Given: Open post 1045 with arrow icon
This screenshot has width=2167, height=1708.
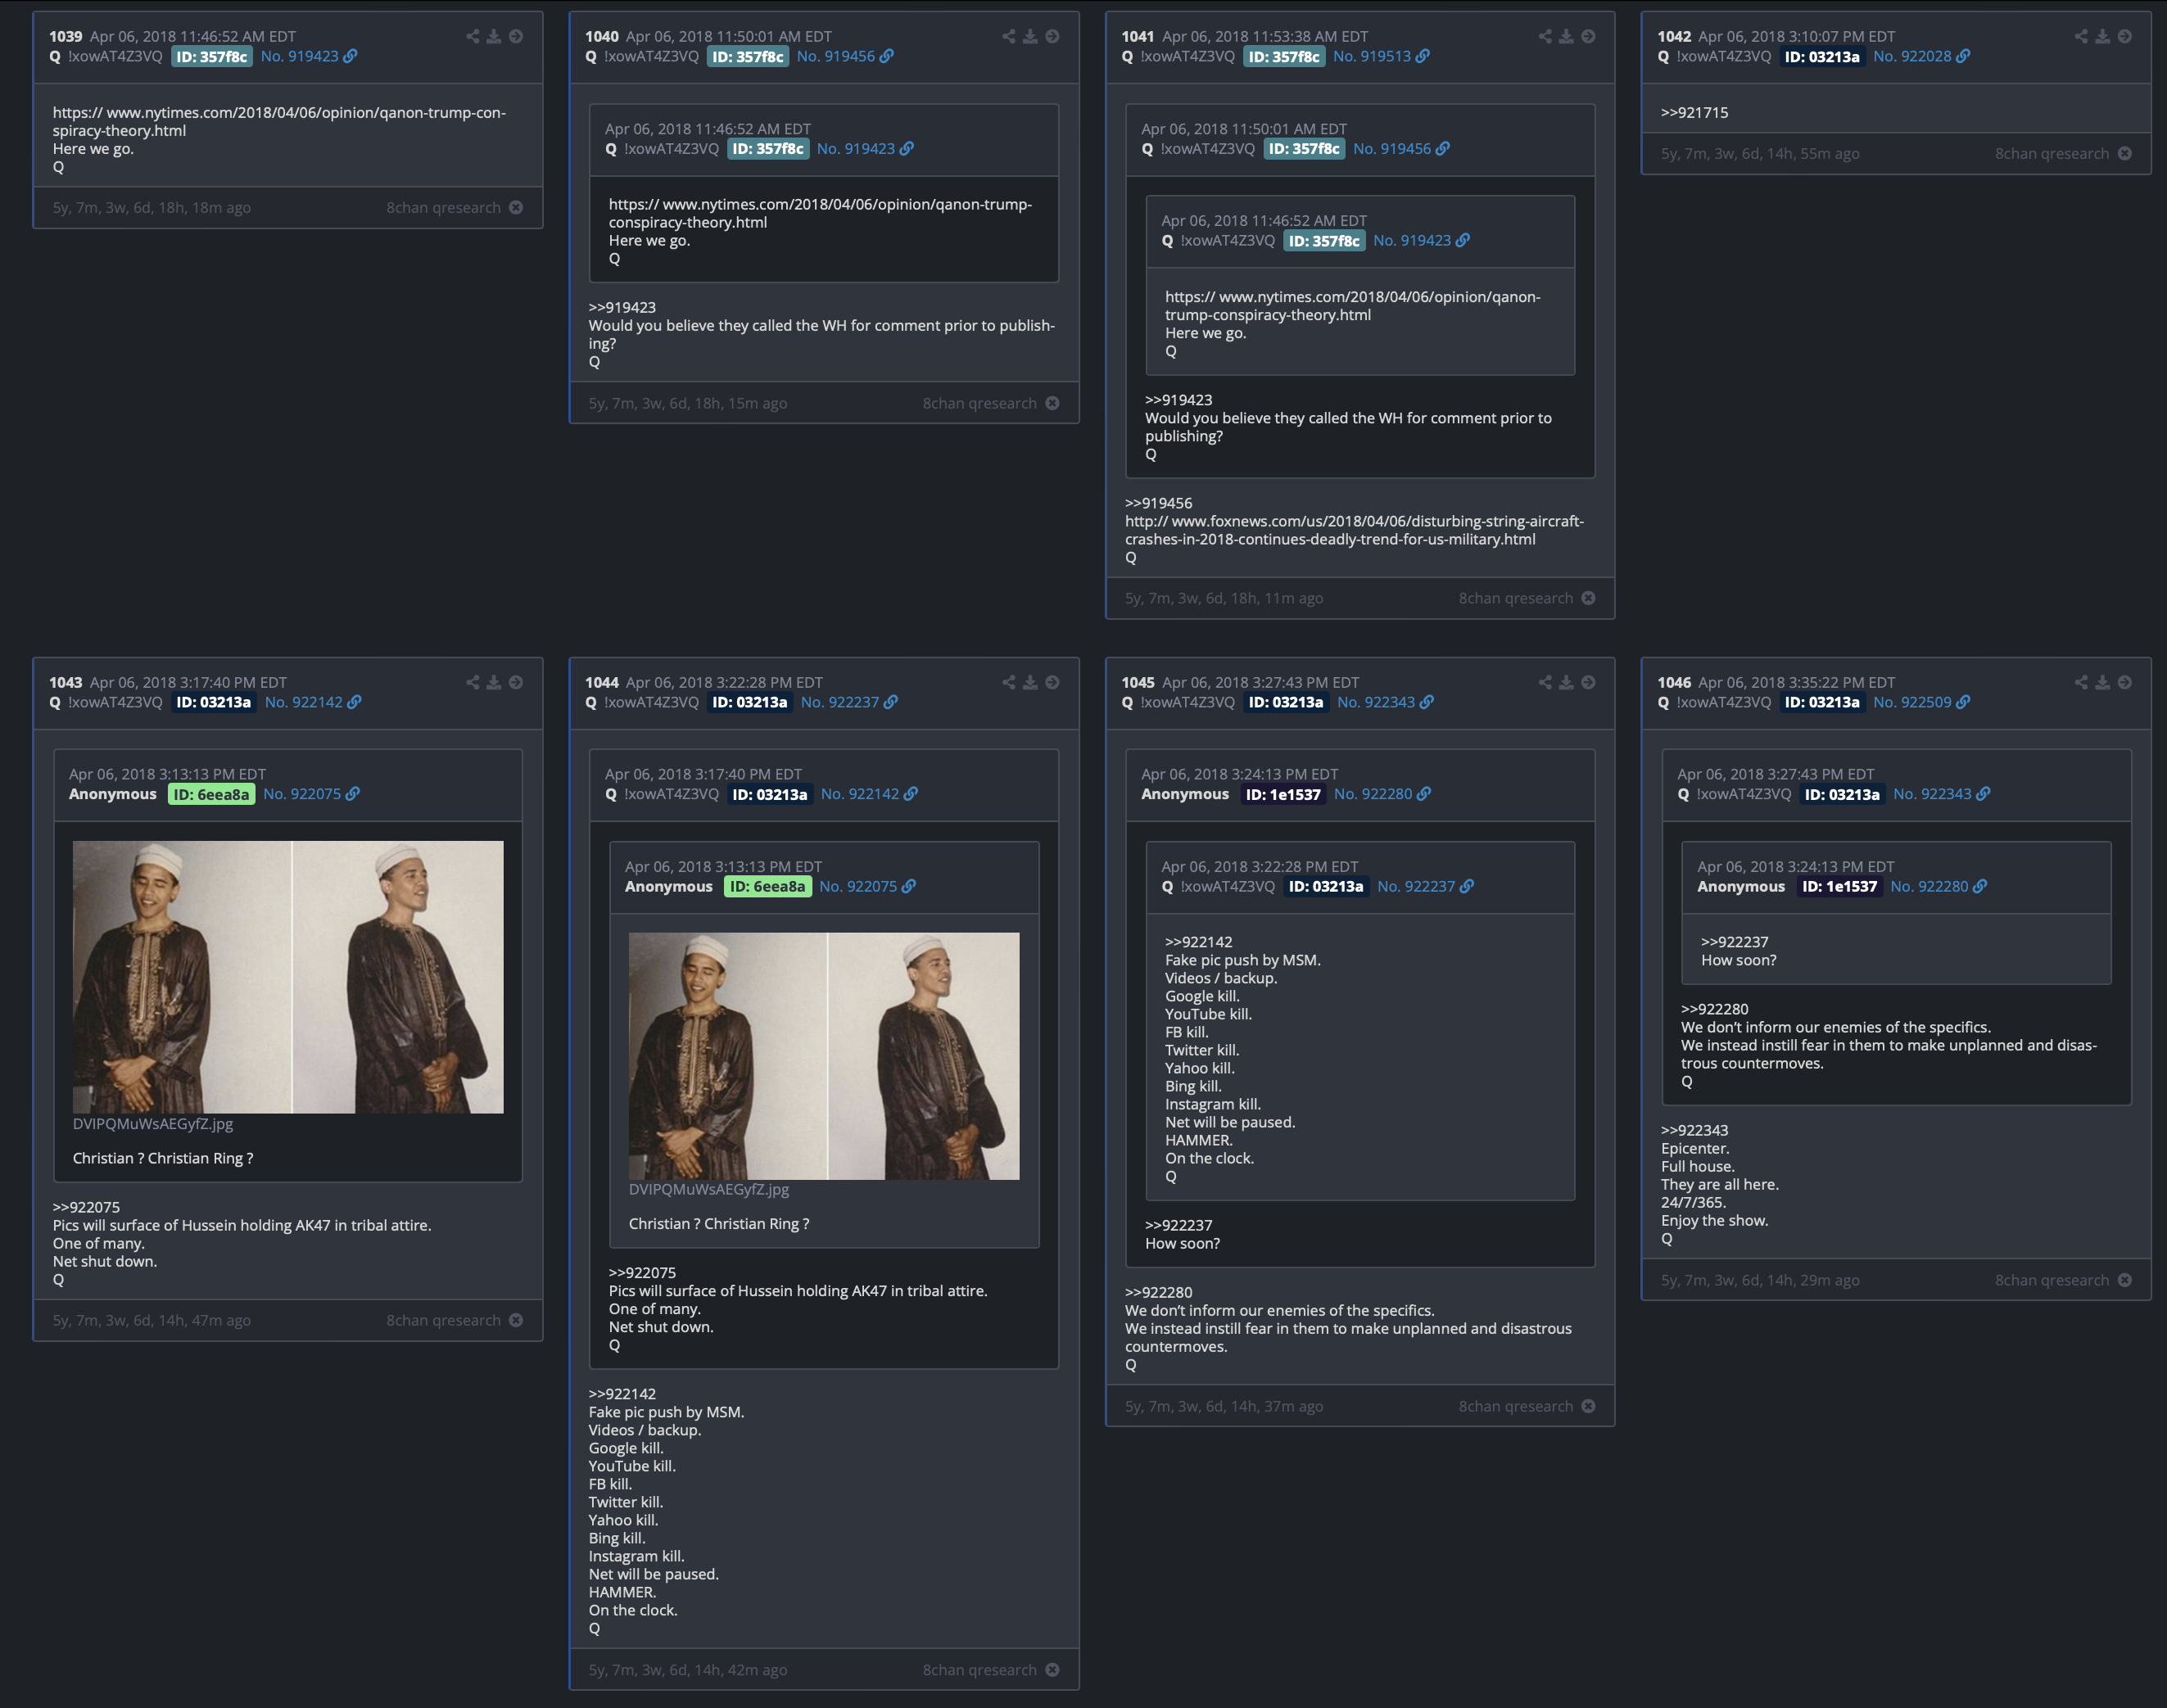Looking at the screenshot, I should pyautogui.click(x=1588, y=682).
